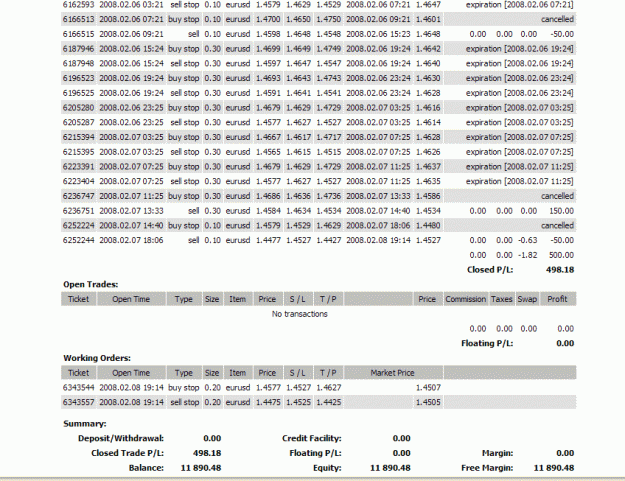Click the market price 1.4505
625x481 pixels.
(428, 402)
